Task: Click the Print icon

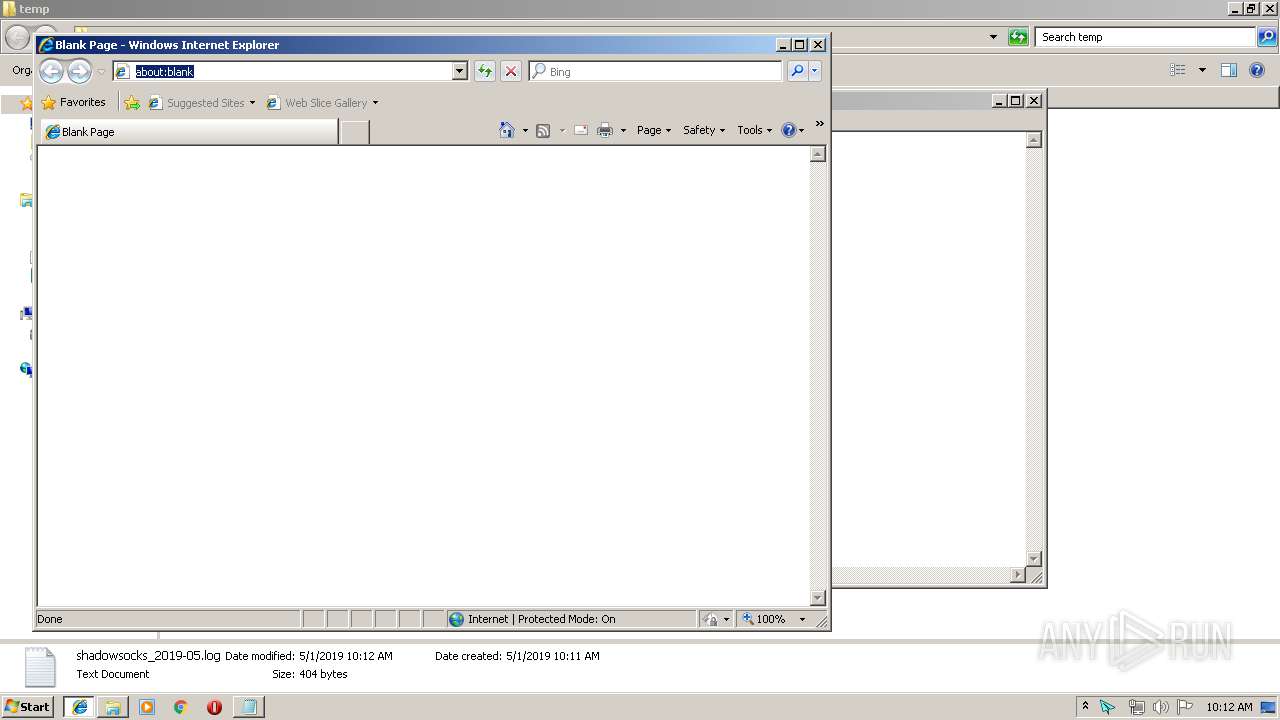Action: point(605,130)
